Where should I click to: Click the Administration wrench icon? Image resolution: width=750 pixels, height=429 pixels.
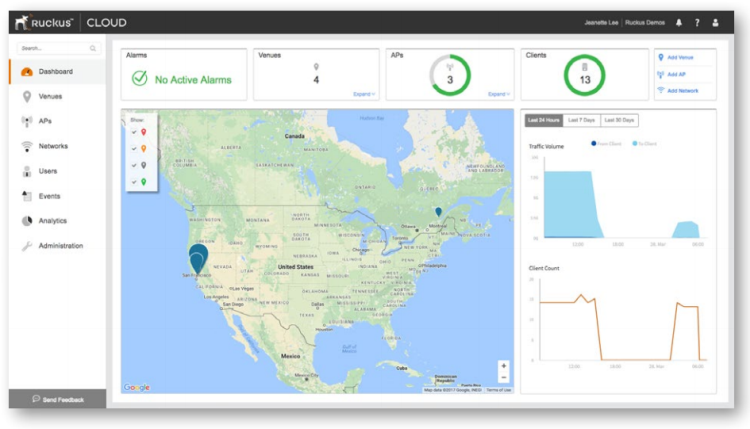(26, 246)
